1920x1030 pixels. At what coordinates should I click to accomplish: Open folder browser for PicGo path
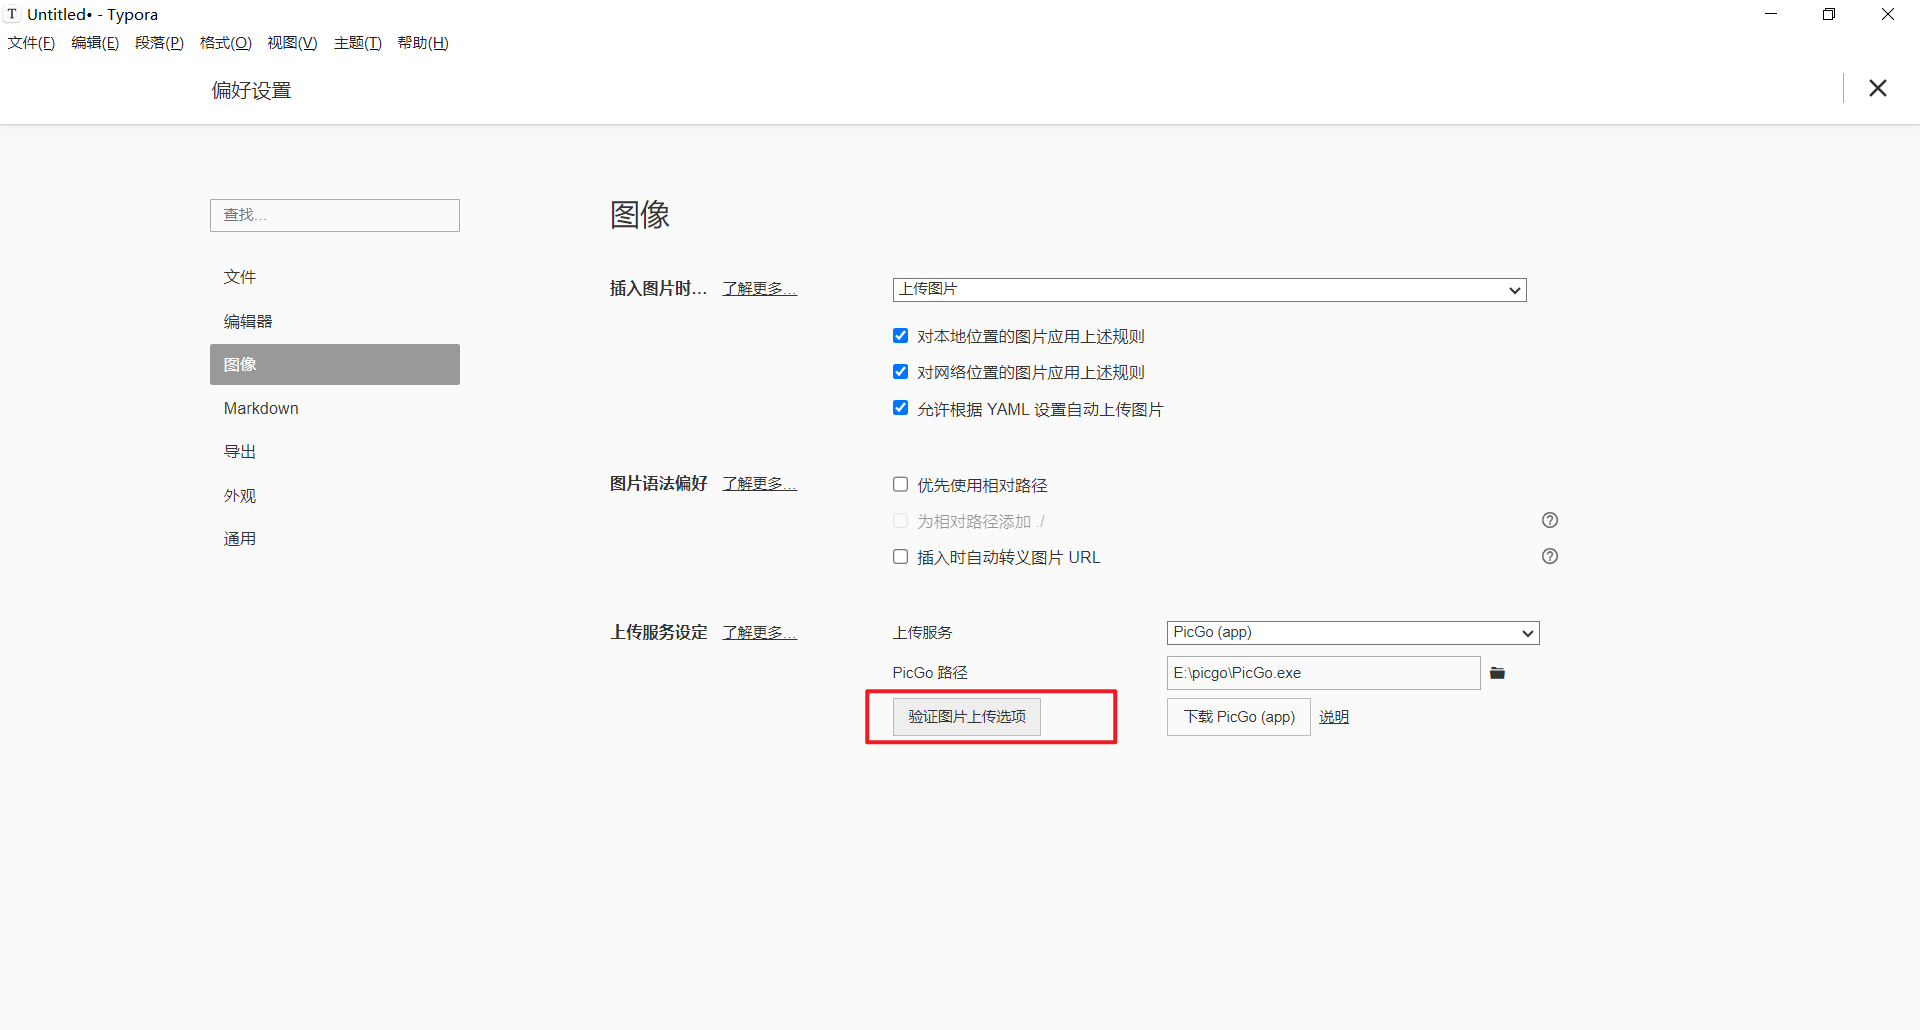pos(1497,673)
